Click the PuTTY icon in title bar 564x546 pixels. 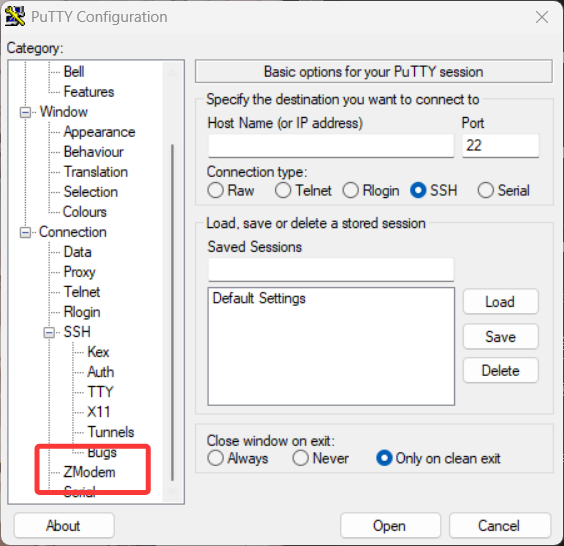[15, 17]
